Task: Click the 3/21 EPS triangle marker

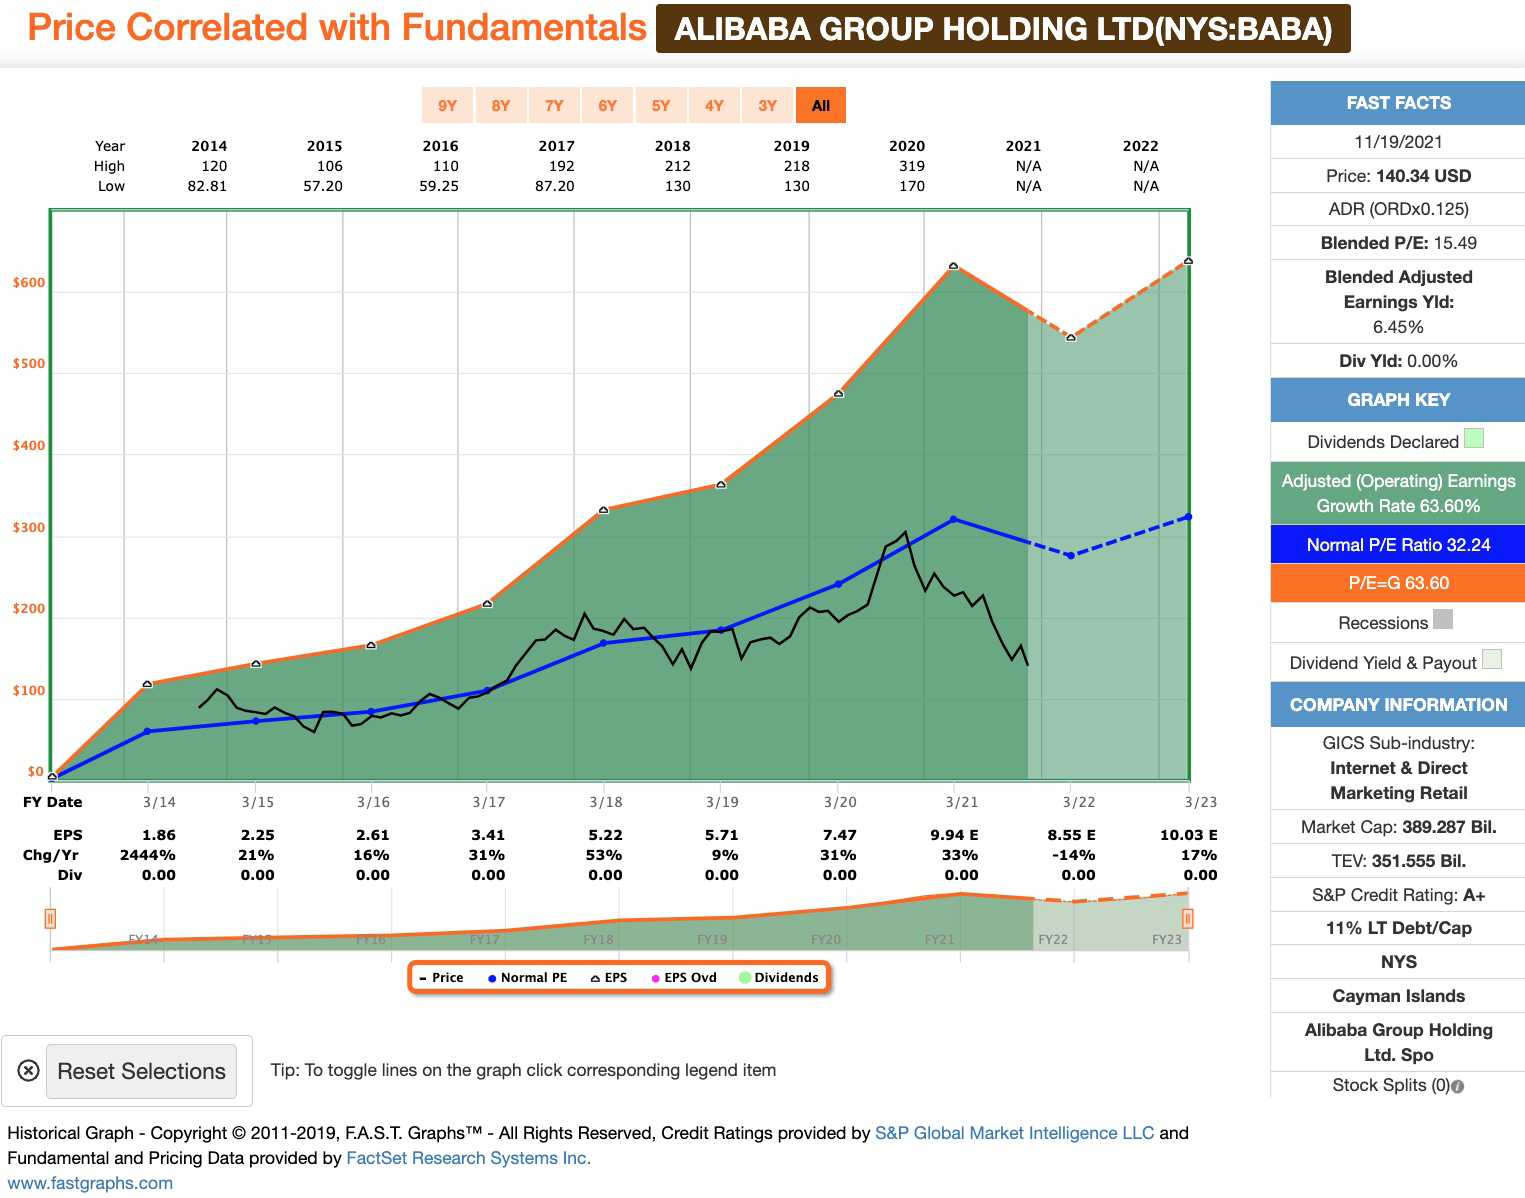Action: point(953,266)
